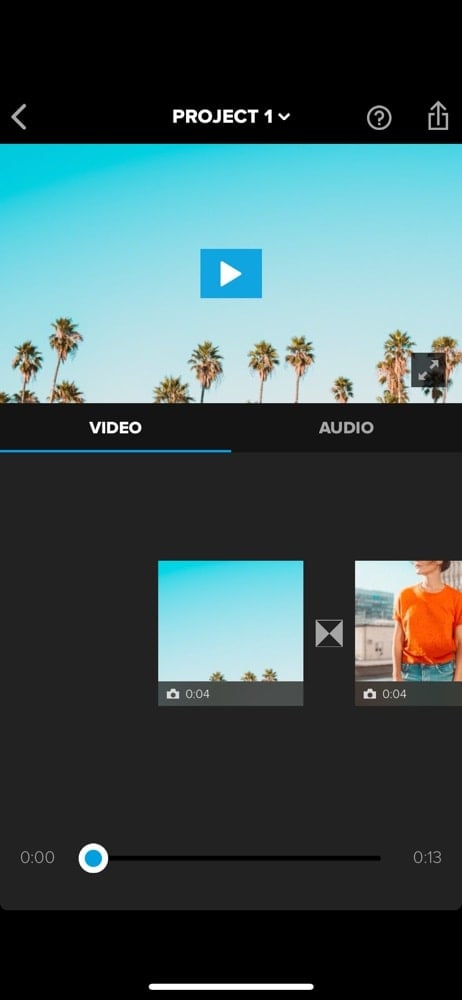Open the help question mark icon
462x1000 pixels.
click(379, 118)
